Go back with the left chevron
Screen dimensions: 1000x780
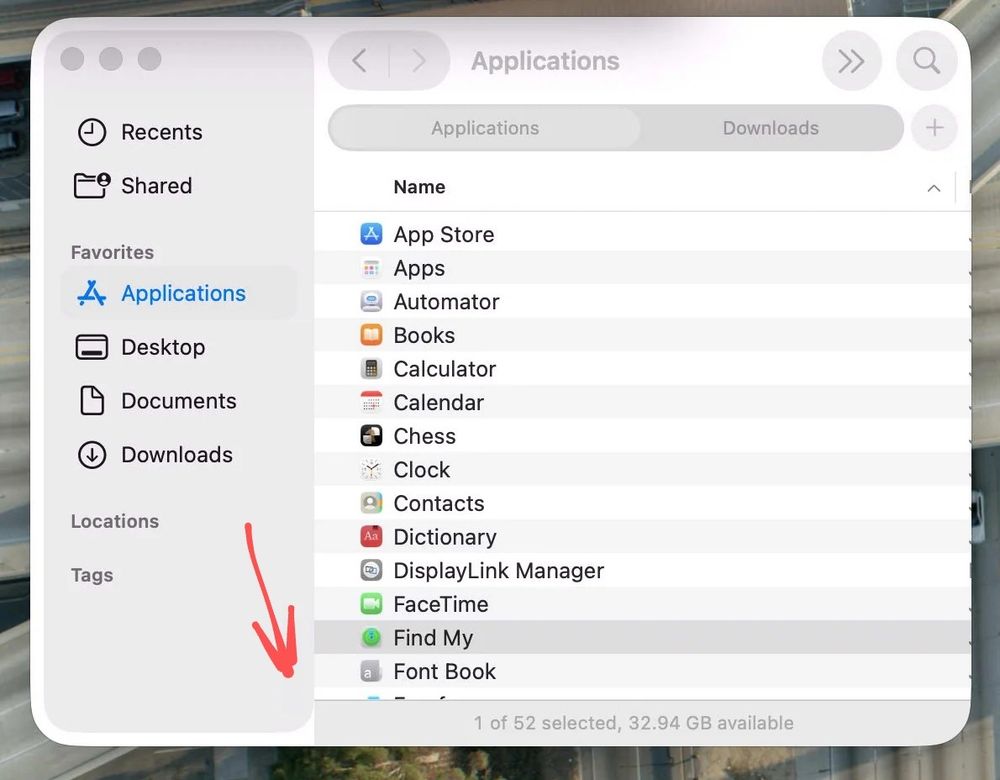(x=359, y=61)
